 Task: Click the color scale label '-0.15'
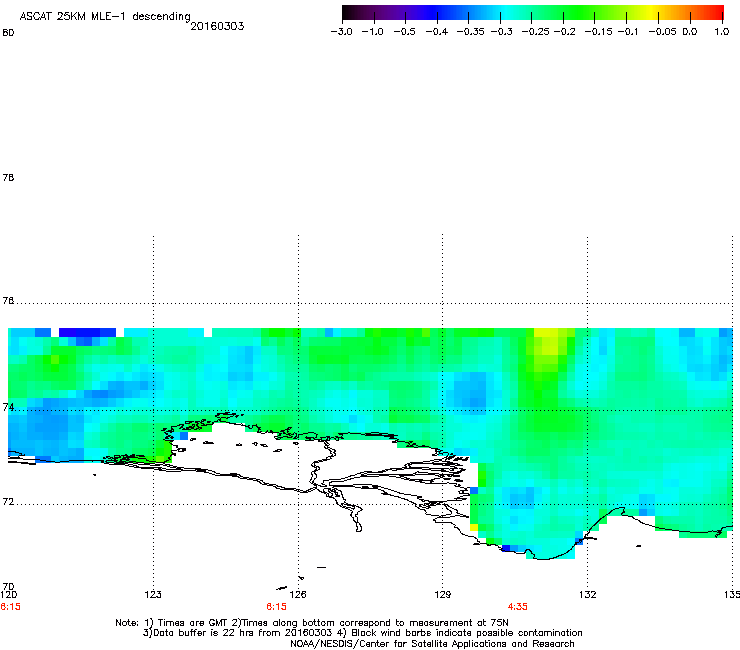[x=598, y=32]
